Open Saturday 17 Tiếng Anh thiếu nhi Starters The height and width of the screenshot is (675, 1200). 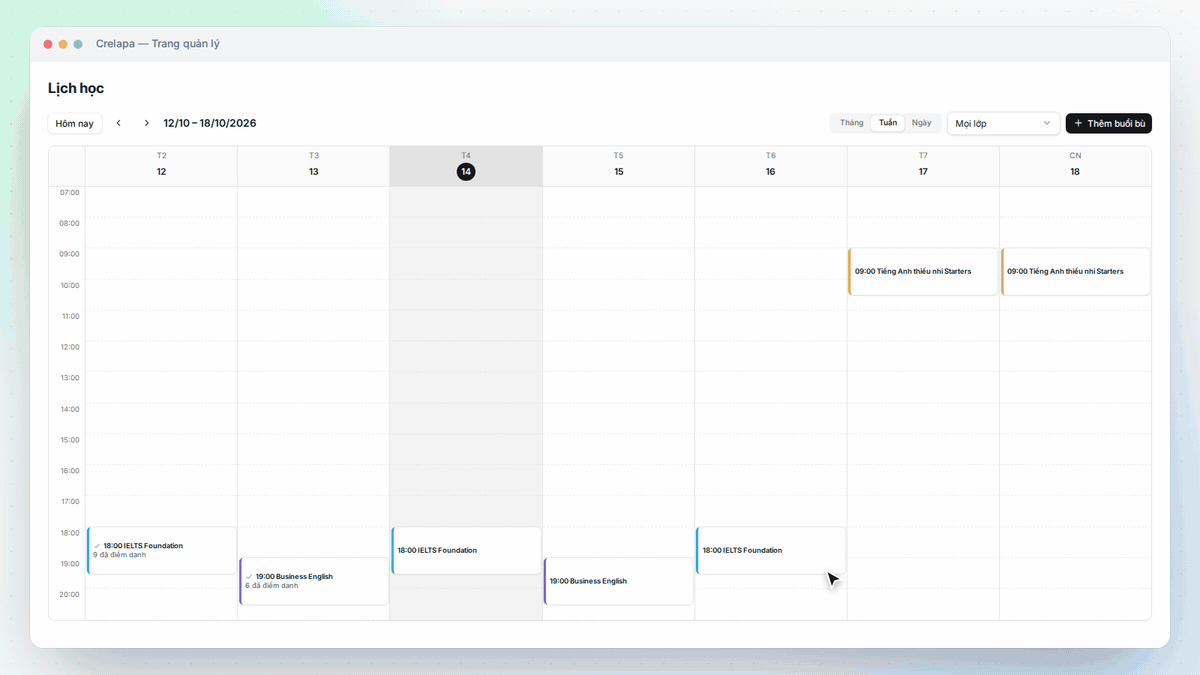point(923,271)
